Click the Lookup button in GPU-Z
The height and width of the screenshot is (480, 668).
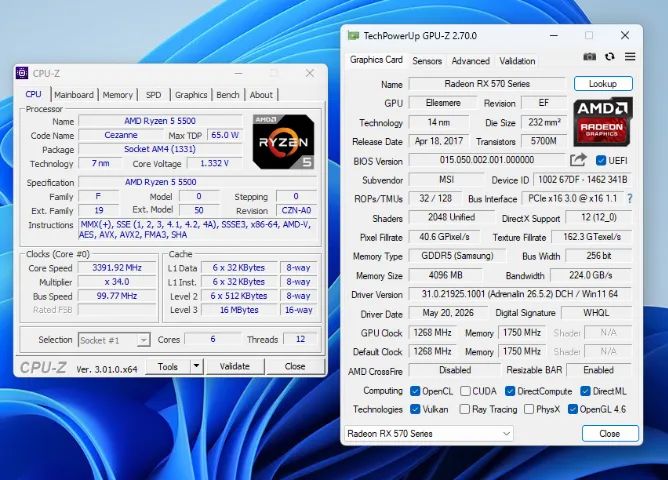[603, 83]
